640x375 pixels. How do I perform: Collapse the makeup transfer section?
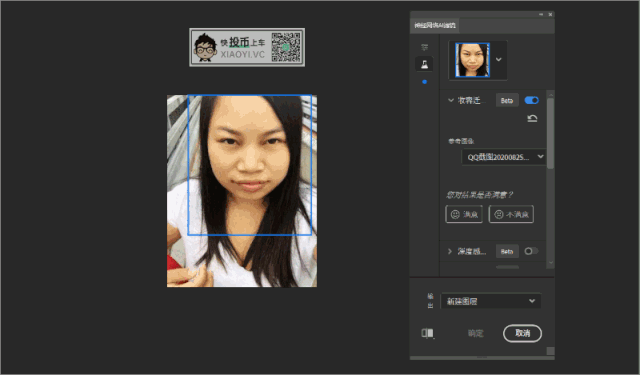coord(451,100)
